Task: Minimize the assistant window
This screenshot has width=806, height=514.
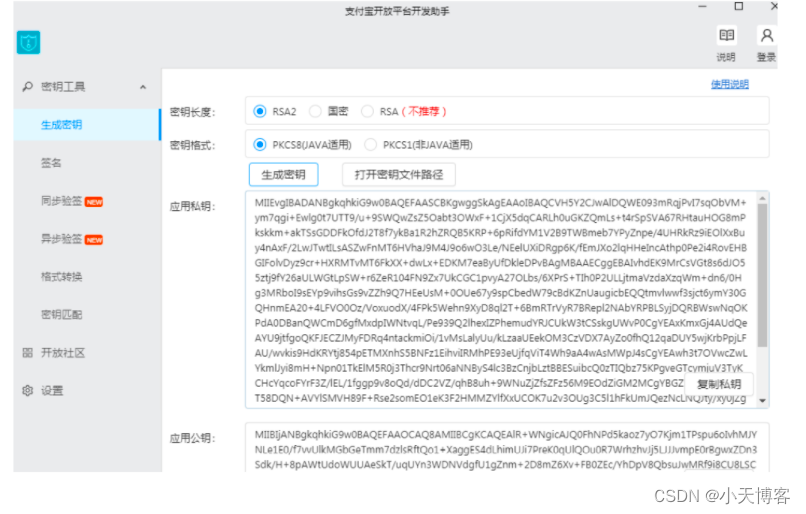Action: 703,7
